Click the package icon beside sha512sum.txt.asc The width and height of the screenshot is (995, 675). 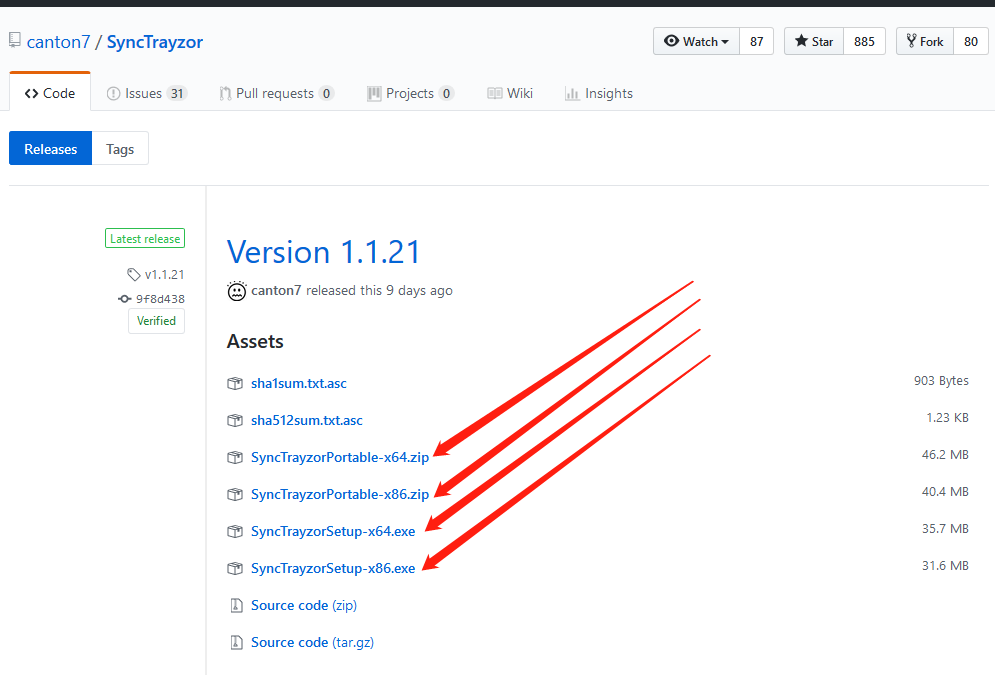pos(235,420)
